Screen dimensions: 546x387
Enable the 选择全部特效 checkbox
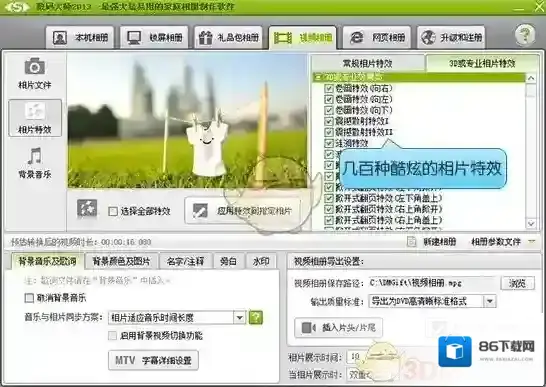(x=113, y=211)
